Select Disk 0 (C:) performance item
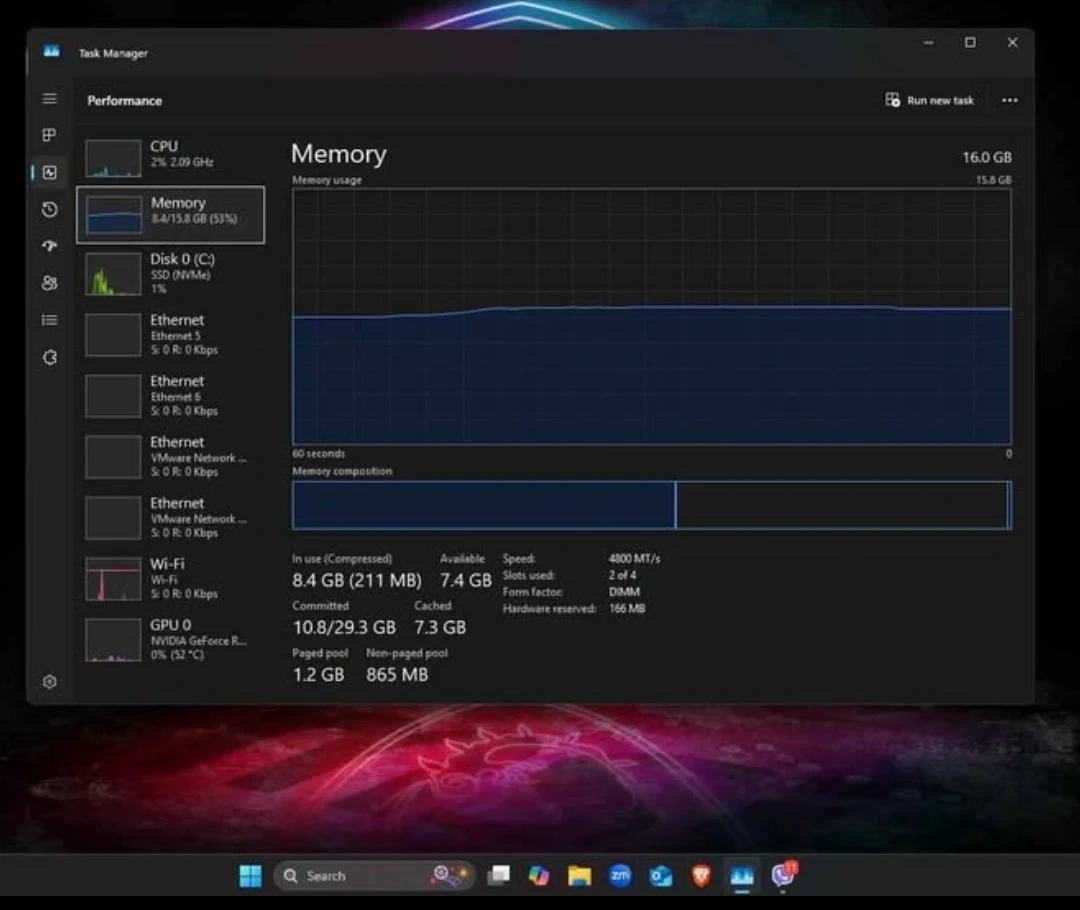The image size is (1080, 910). (170, 273)
